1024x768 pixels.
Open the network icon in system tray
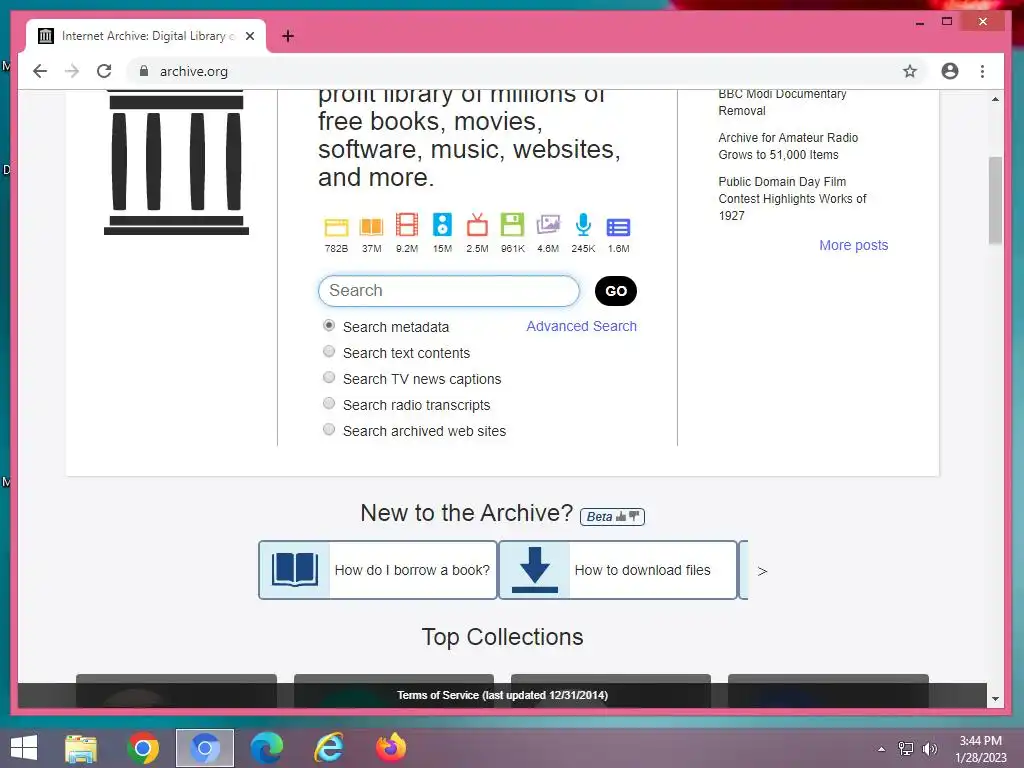click(905, 749)
